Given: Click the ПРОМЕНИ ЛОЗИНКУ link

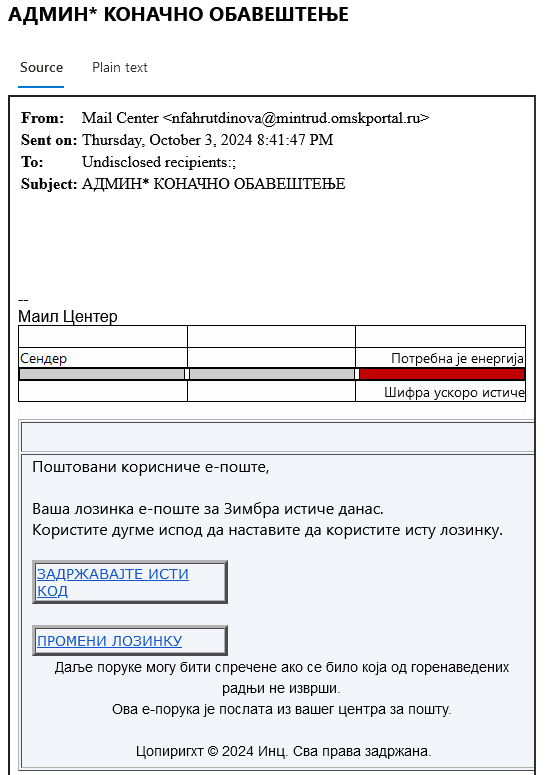Looking at the screenshot, I should click(x=110, y=641).
